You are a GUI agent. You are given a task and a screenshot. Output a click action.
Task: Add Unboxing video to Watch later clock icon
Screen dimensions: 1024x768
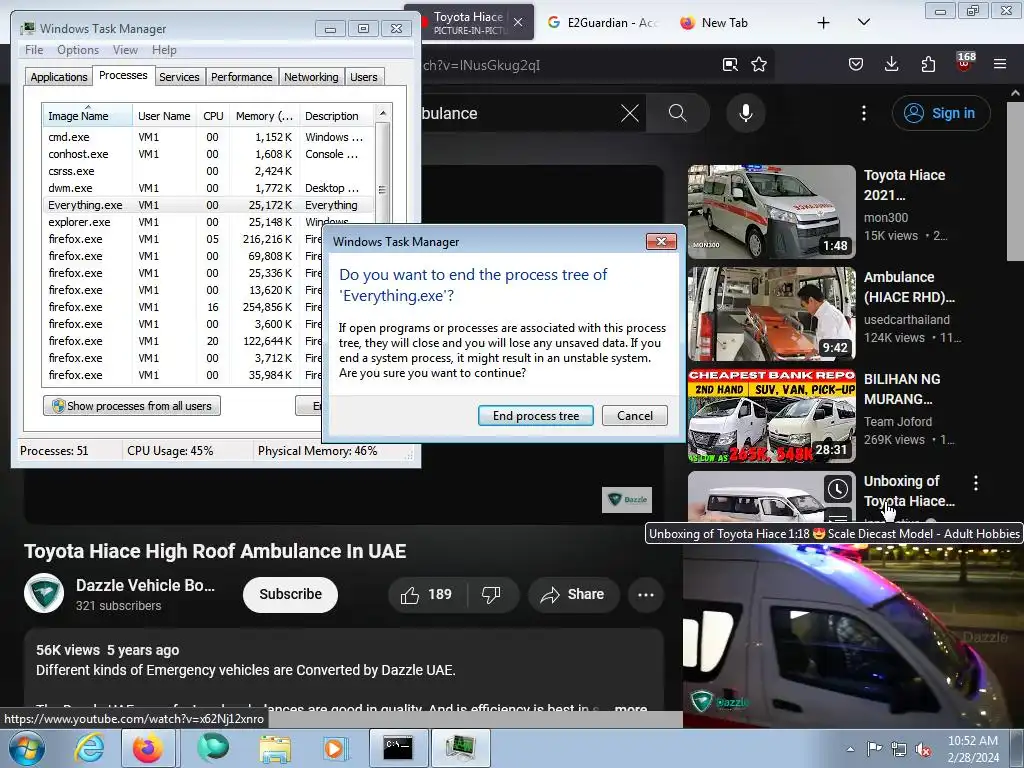pos(838,488)
